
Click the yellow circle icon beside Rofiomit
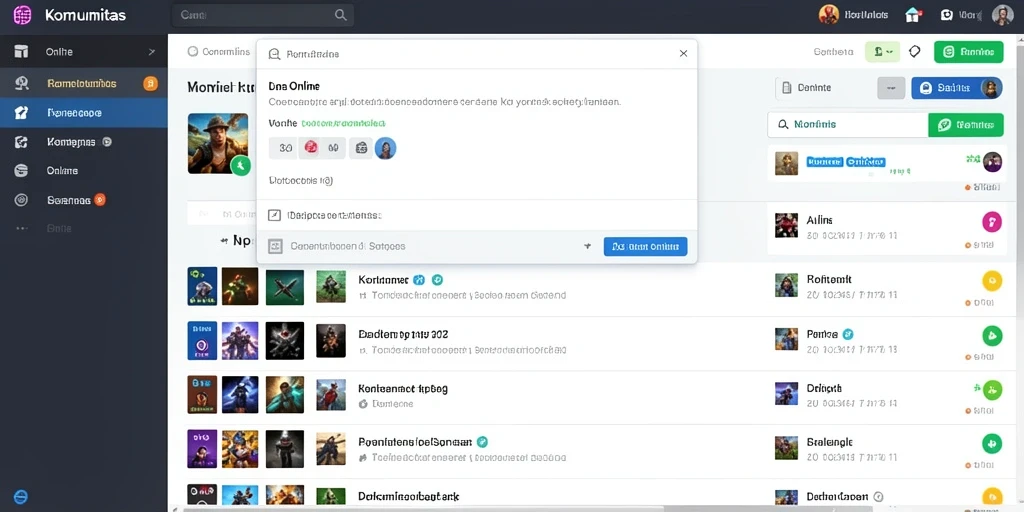[x=991, y=280]
